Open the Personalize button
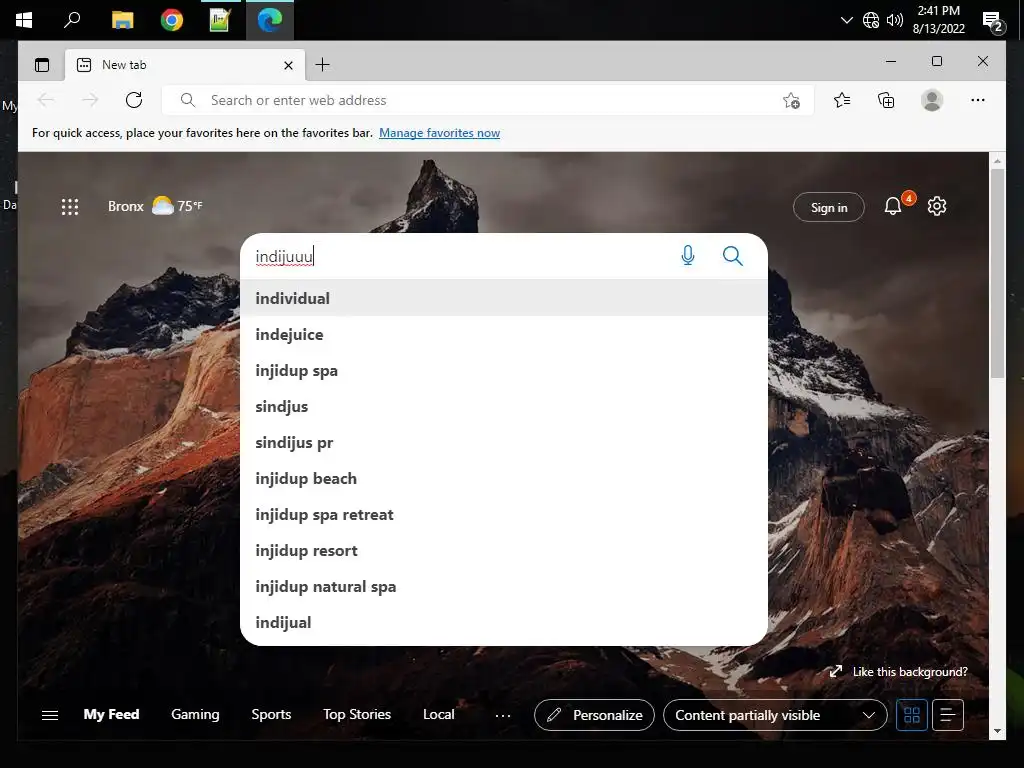 (x=594, y=715)
